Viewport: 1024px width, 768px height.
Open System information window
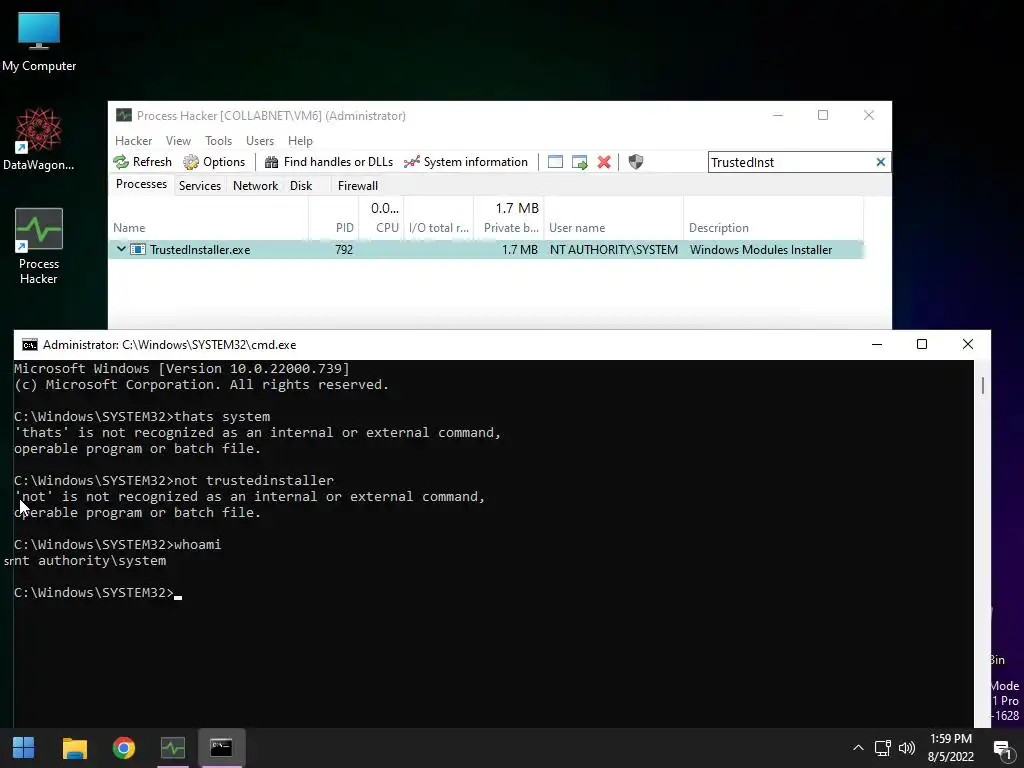coord(466,162)
